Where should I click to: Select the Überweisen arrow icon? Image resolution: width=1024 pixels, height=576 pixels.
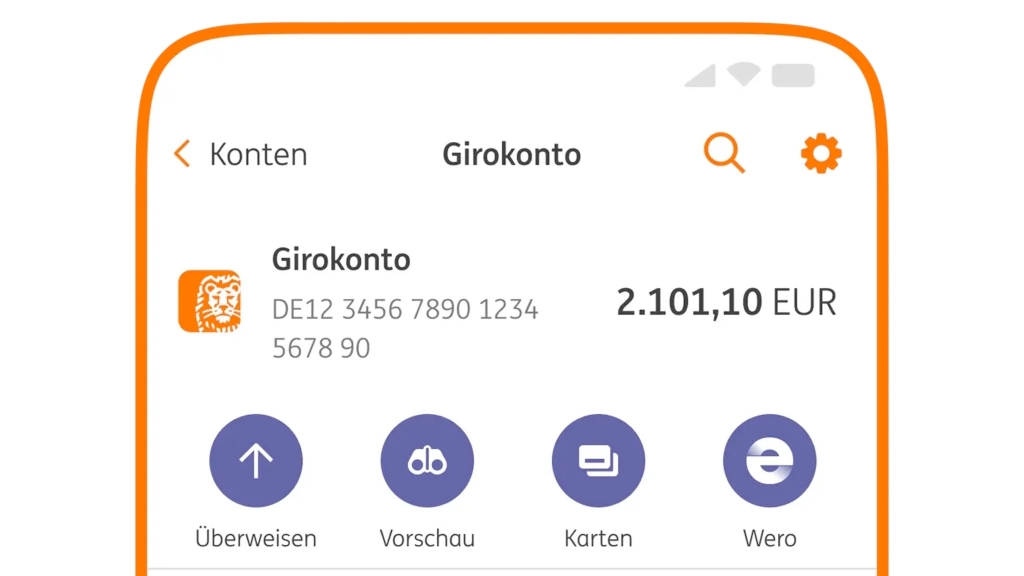tap(255, 459)
